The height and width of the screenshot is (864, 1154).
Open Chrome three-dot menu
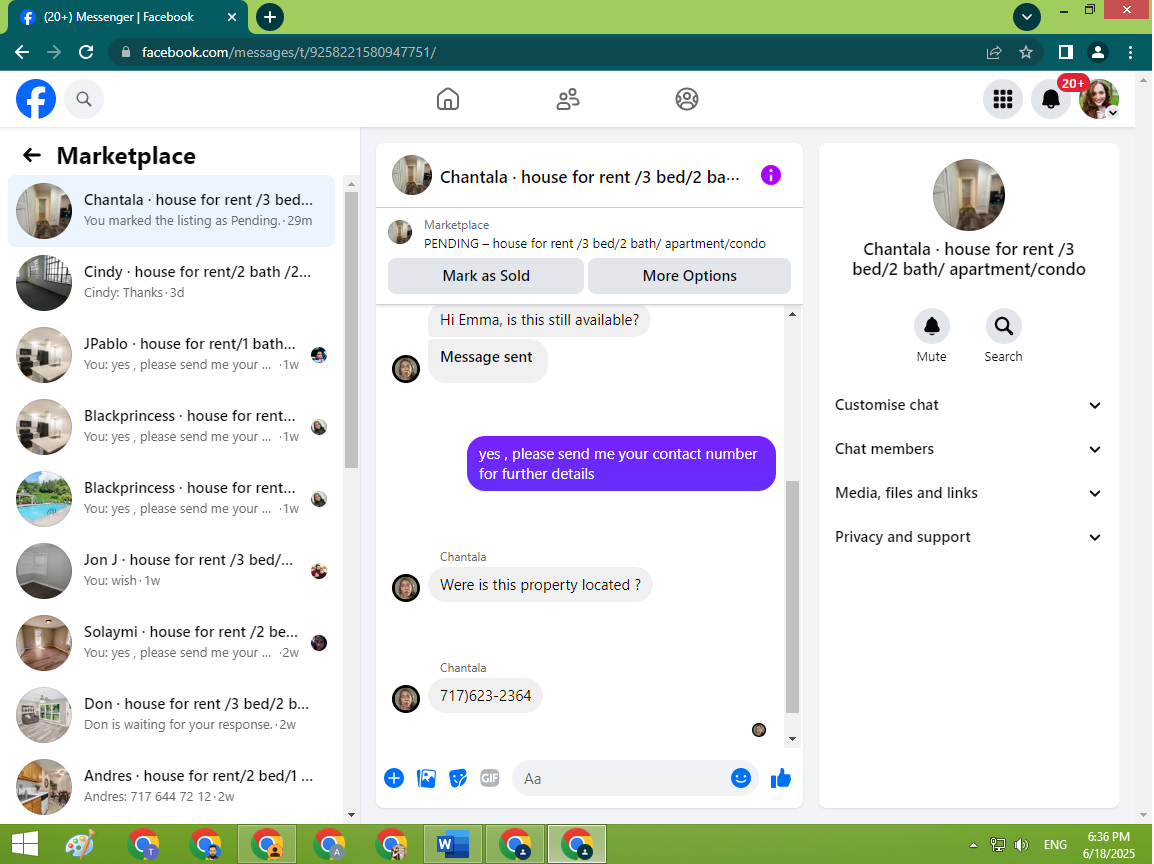click(1130, 52)
